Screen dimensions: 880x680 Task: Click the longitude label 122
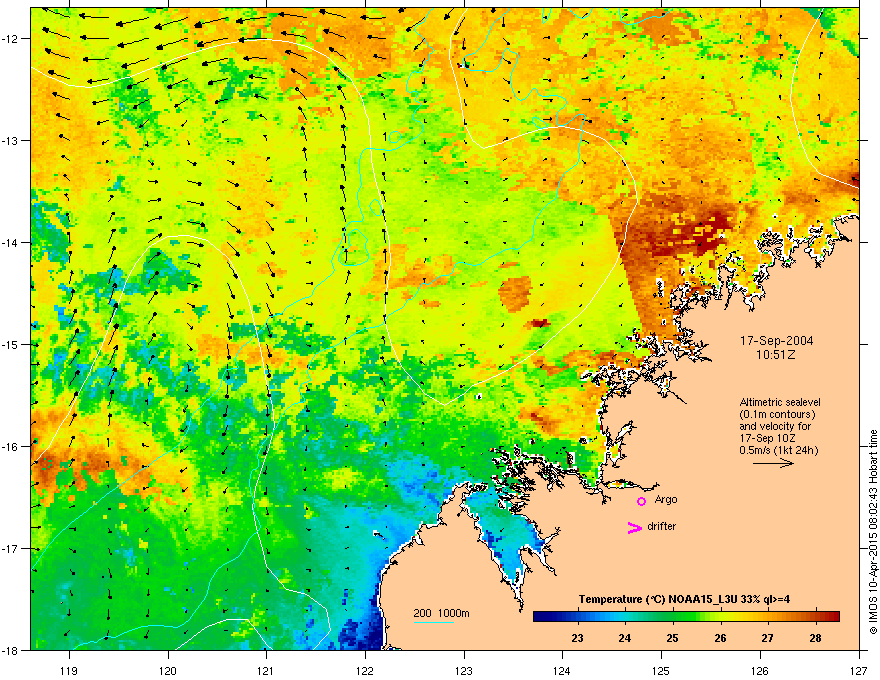pos(365,670)
